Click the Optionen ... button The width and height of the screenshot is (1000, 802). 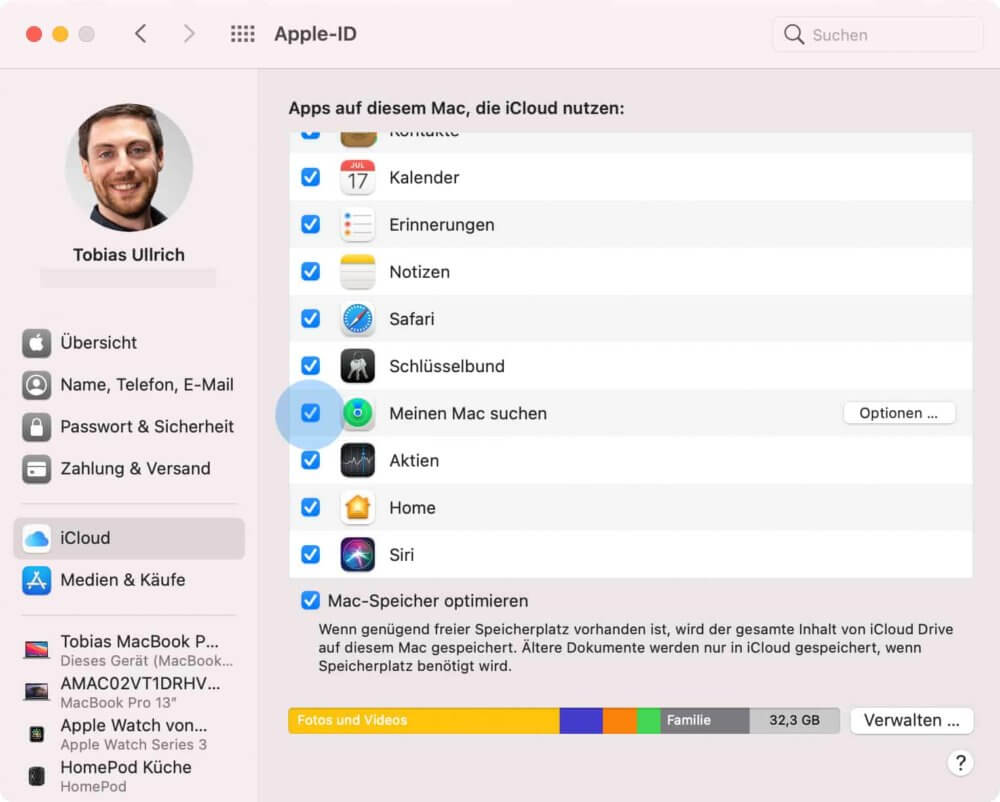[x=899, y=413]
